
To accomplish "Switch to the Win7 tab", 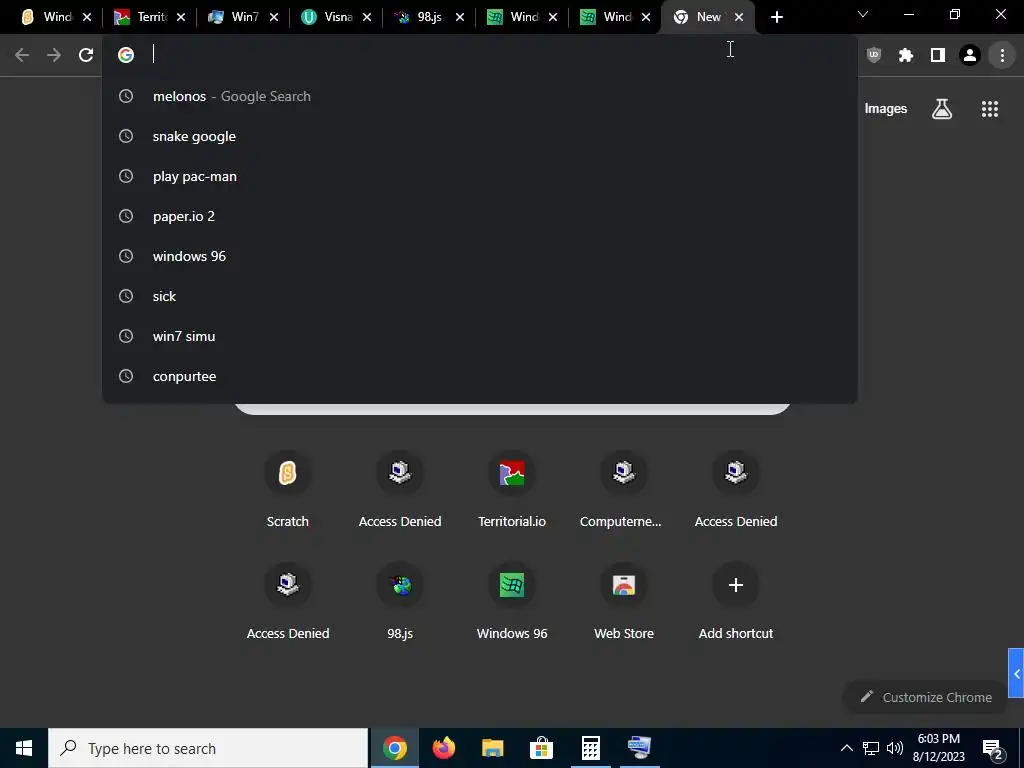I will pos(243,17).
